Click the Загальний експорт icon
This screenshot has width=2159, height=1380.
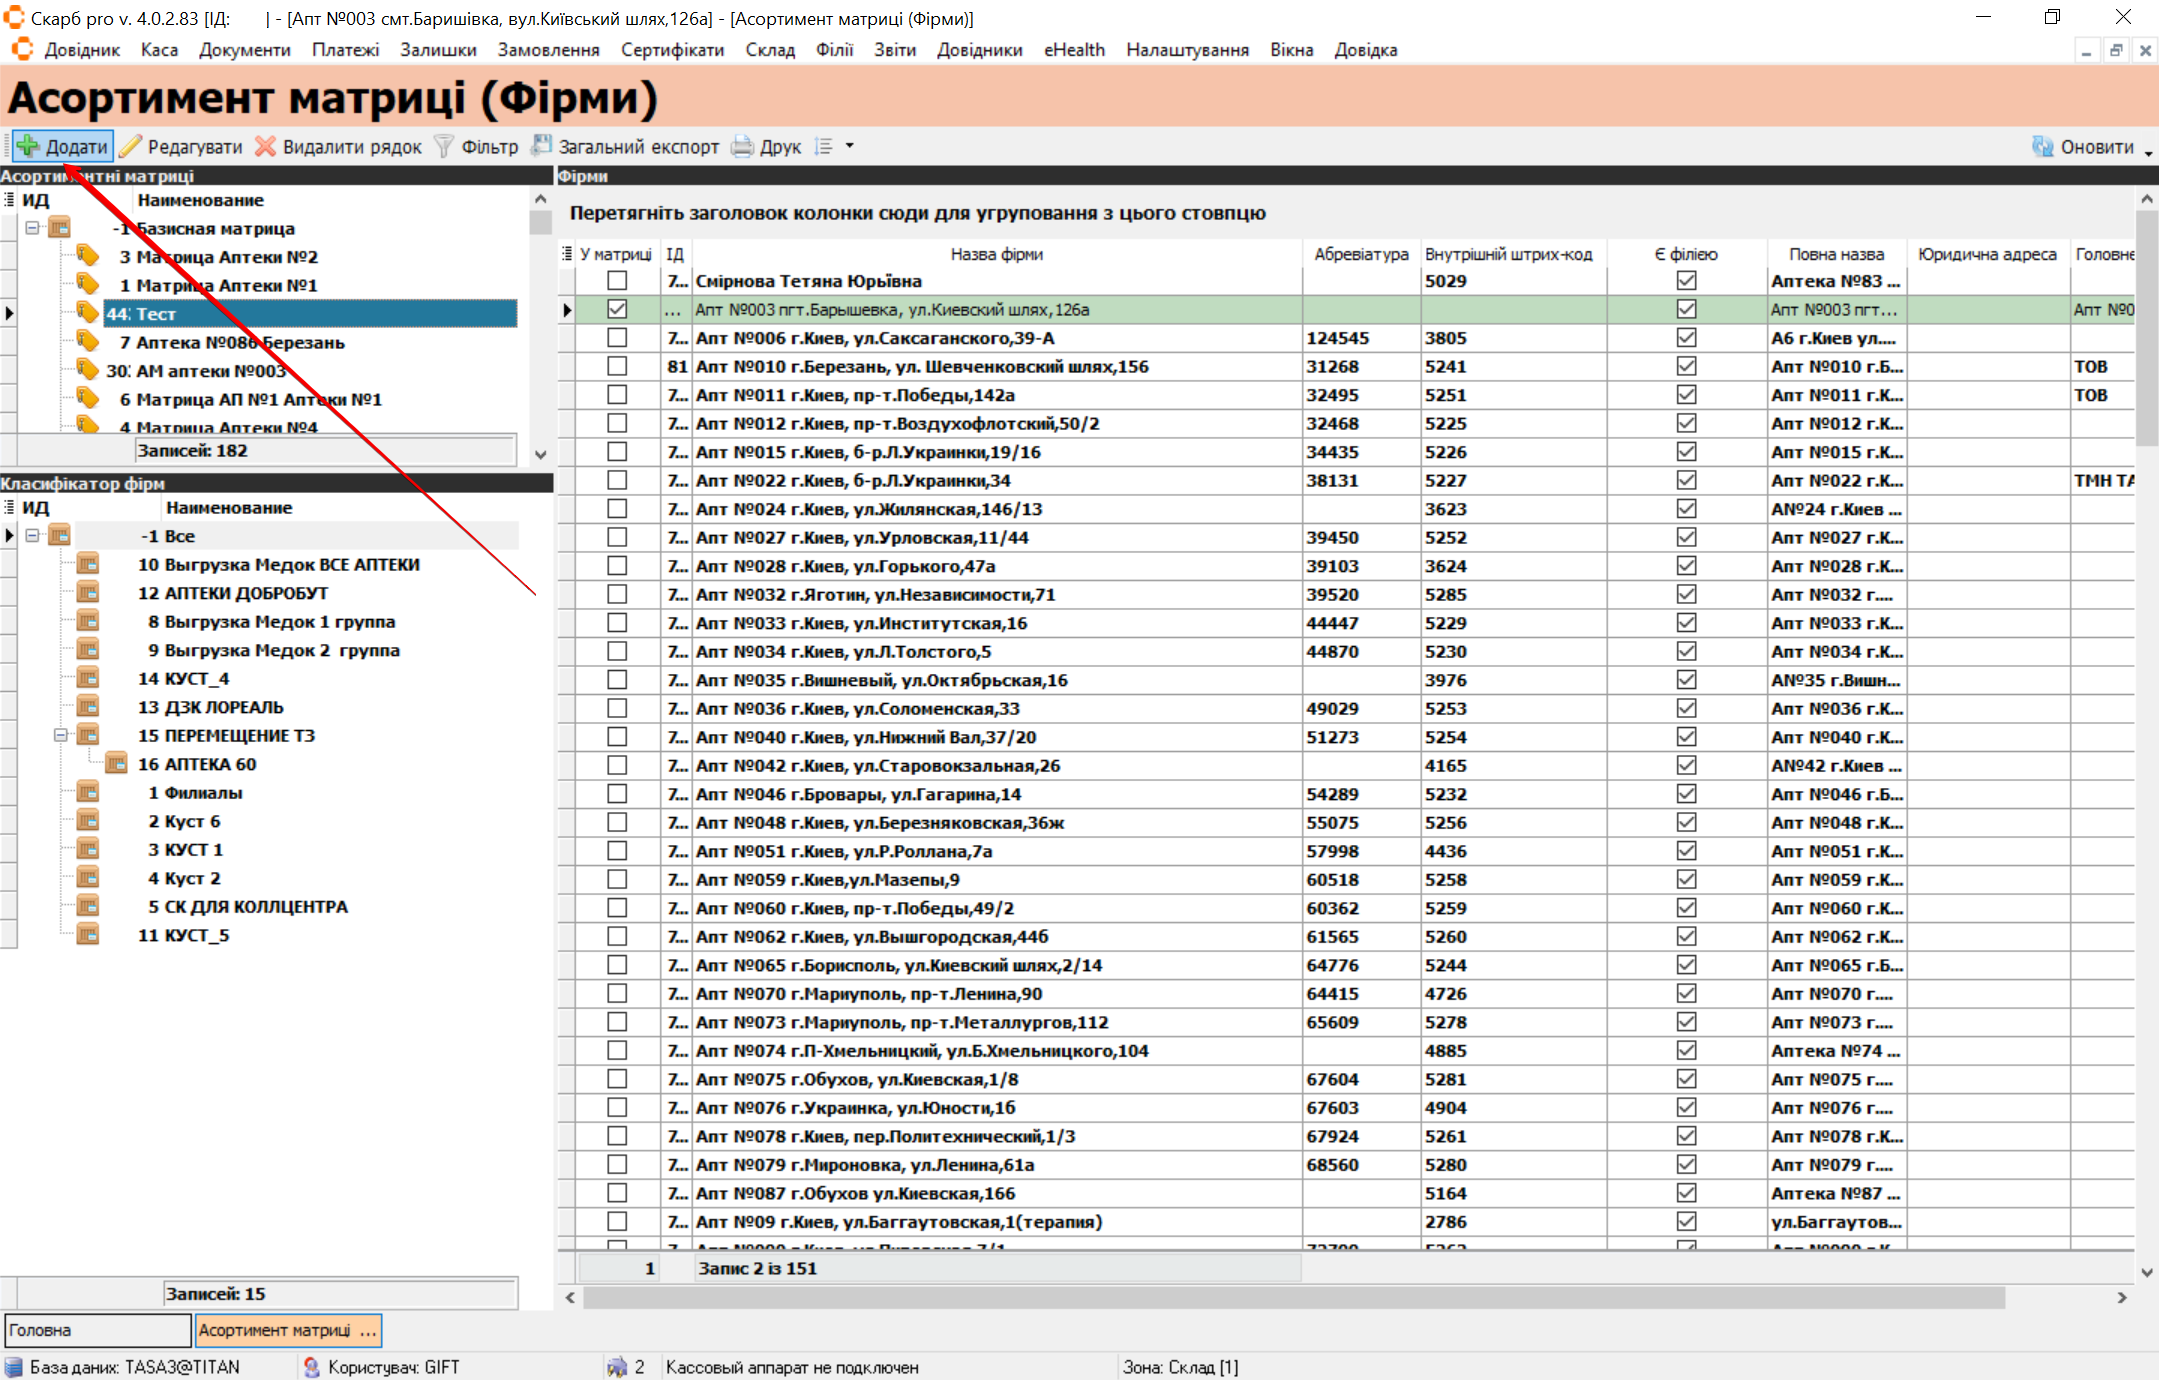(x=542, y=146)
